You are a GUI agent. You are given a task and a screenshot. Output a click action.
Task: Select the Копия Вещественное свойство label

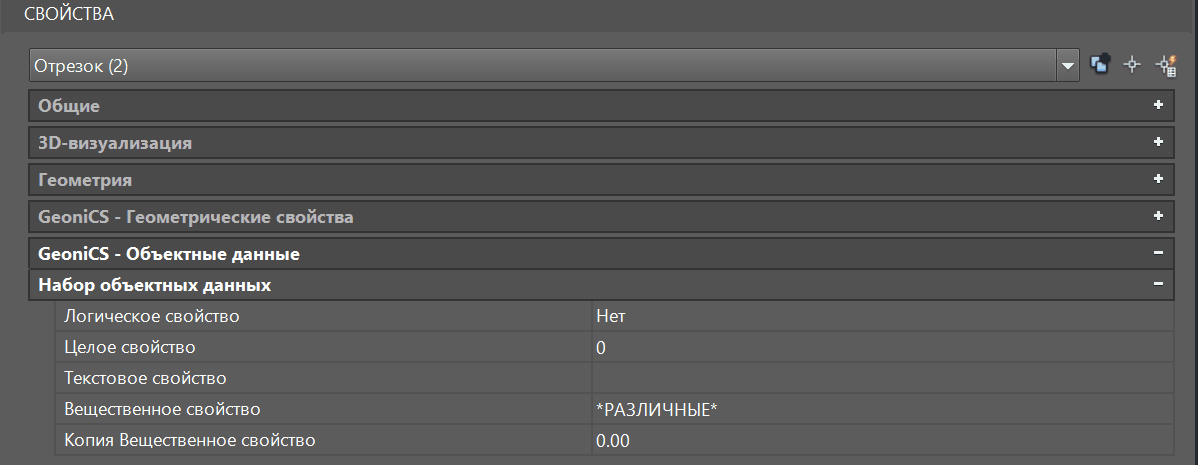click(190, 440)
